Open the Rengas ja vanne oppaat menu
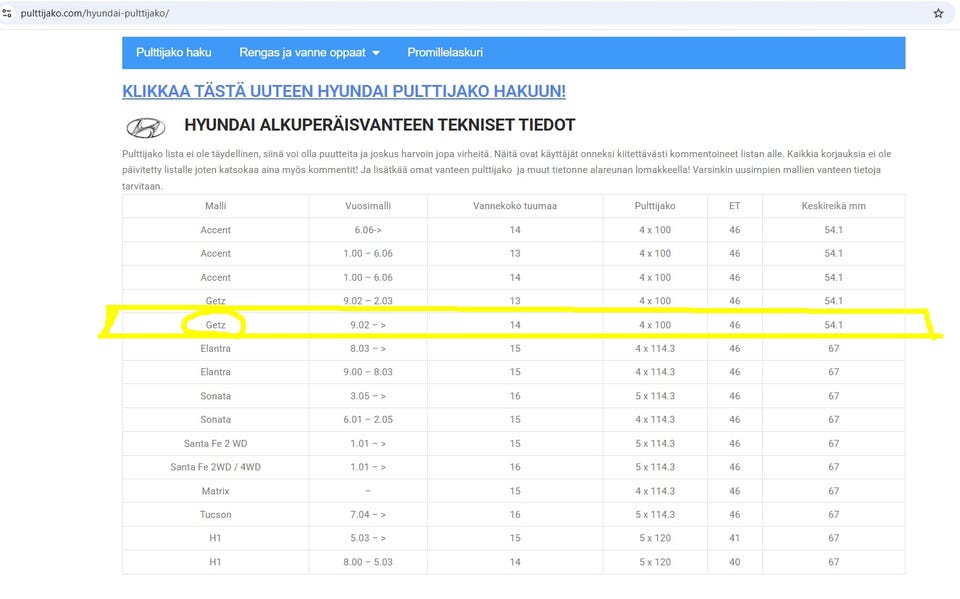Image resolution: width=960 pixels, height=599 pixels. (309, 53)
